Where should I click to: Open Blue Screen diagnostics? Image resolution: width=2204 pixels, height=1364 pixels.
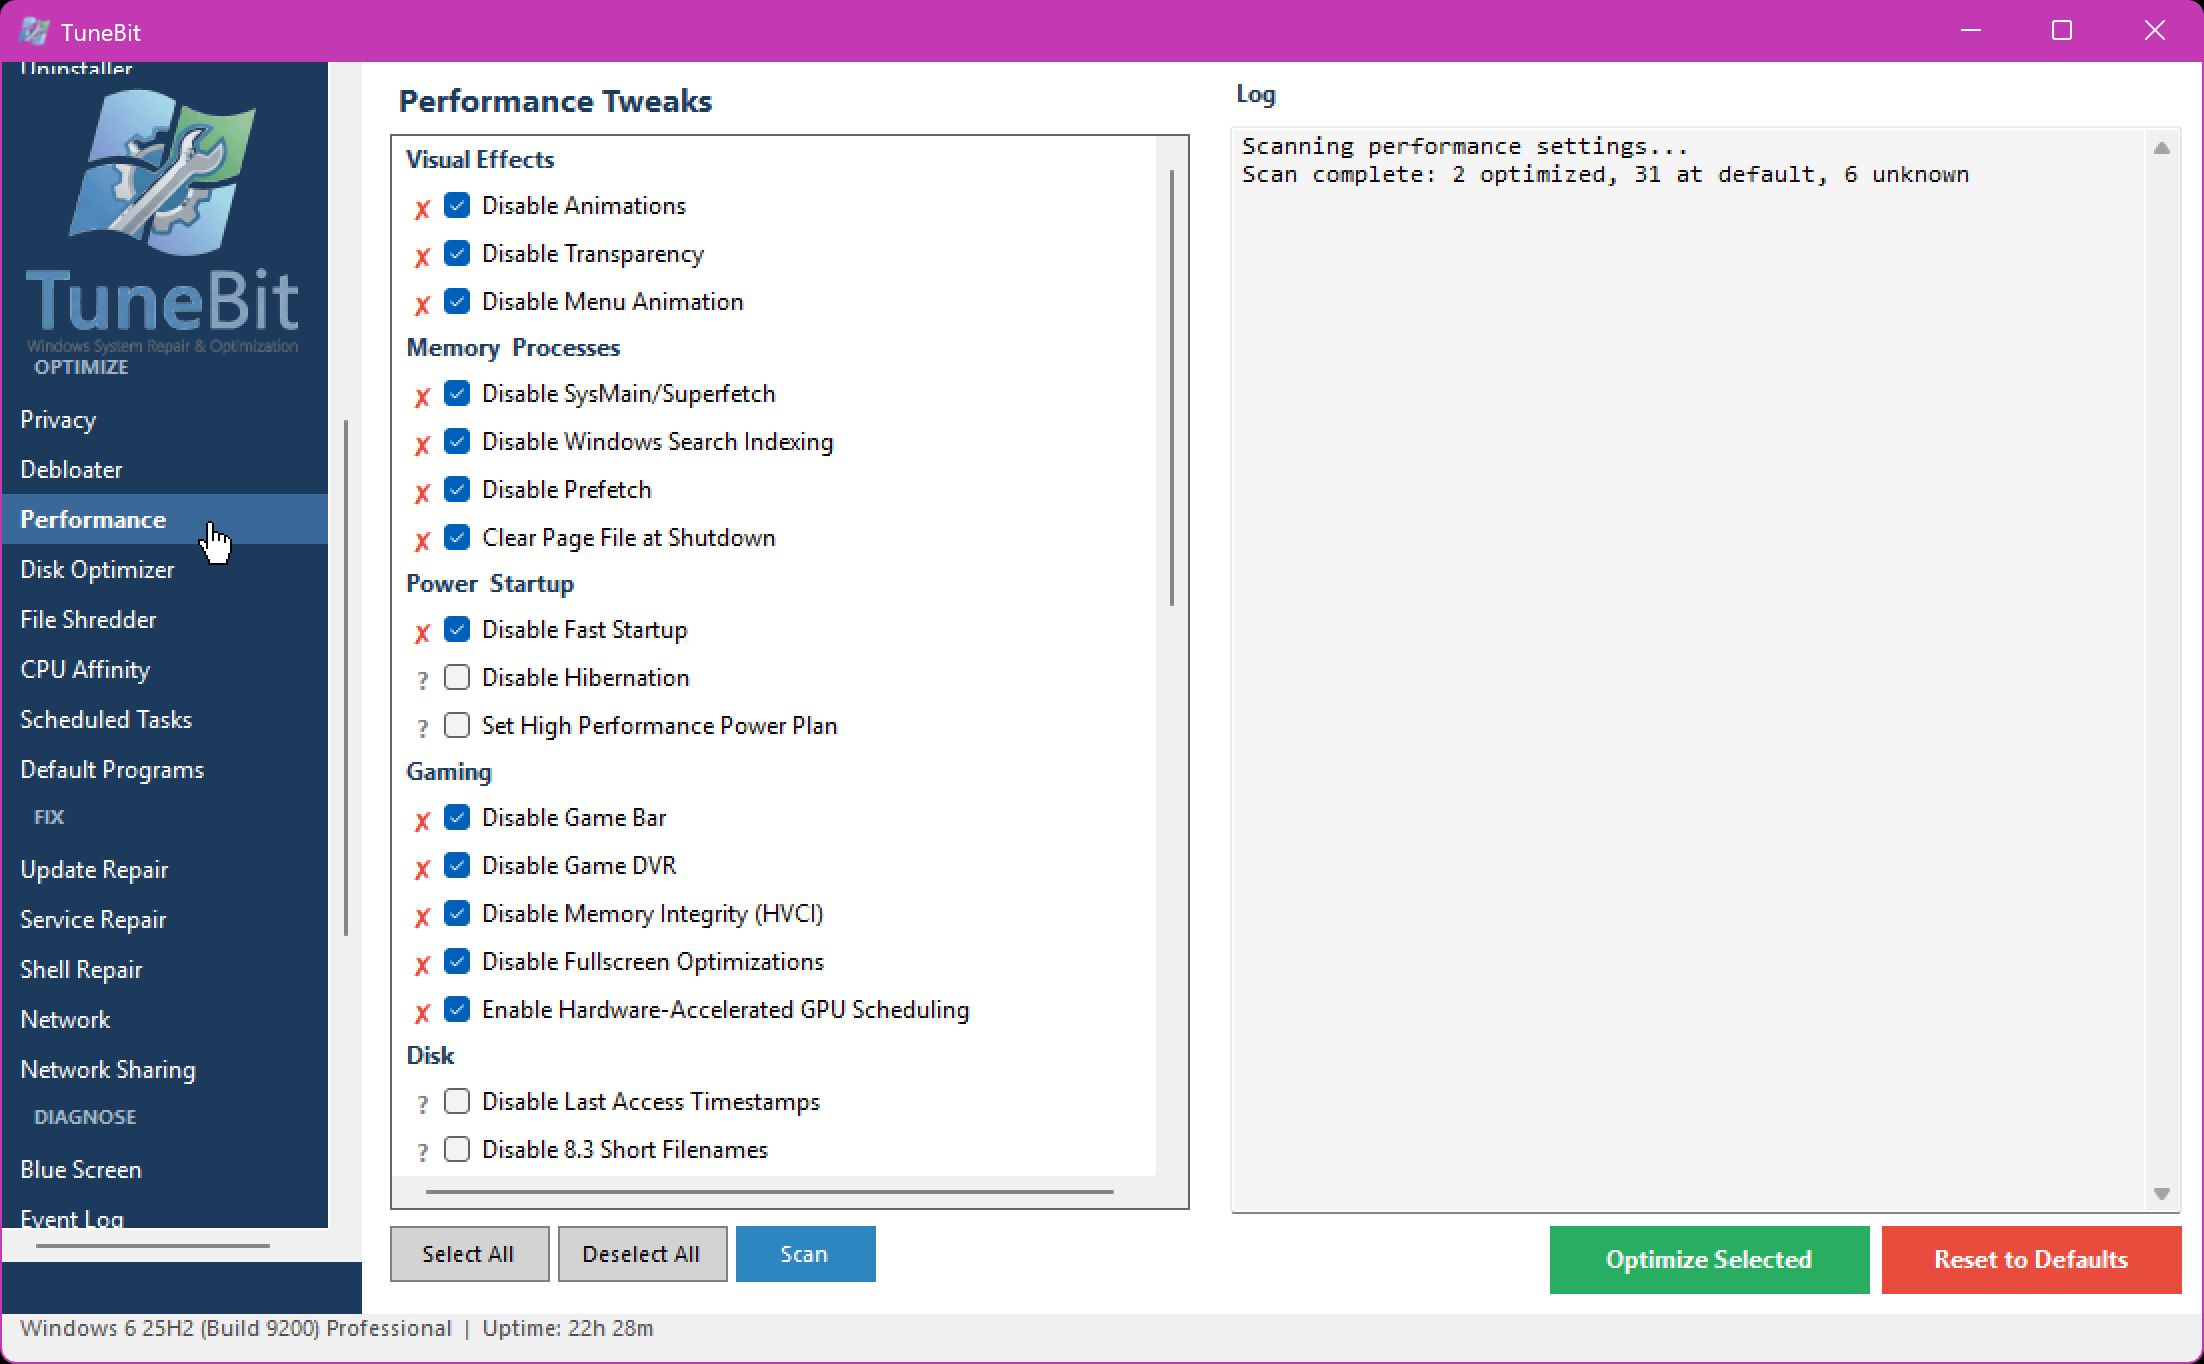165,1169
